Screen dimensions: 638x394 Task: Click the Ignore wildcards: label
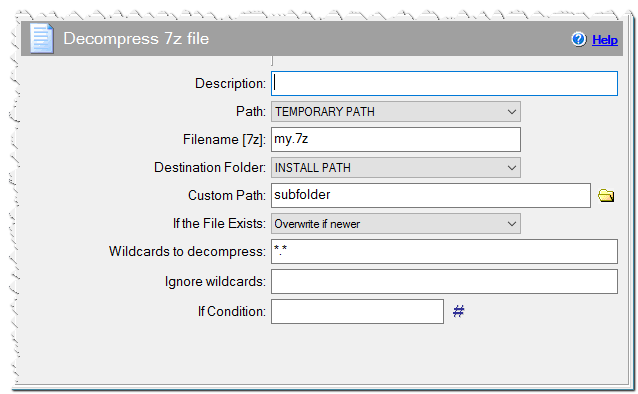coord(215,282)
